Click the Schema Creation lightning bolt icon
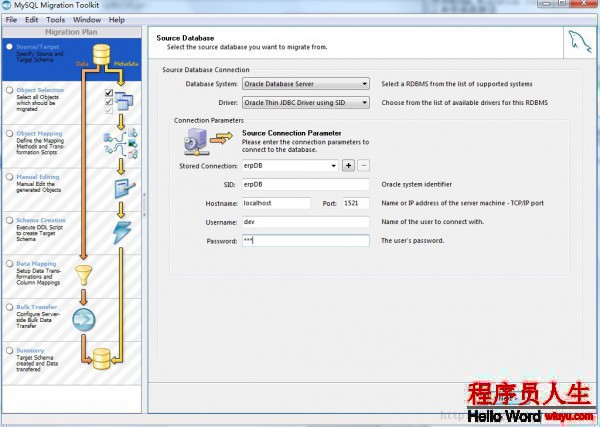Image resolution: width=600 pixels, height=427 pixels. 122,233
